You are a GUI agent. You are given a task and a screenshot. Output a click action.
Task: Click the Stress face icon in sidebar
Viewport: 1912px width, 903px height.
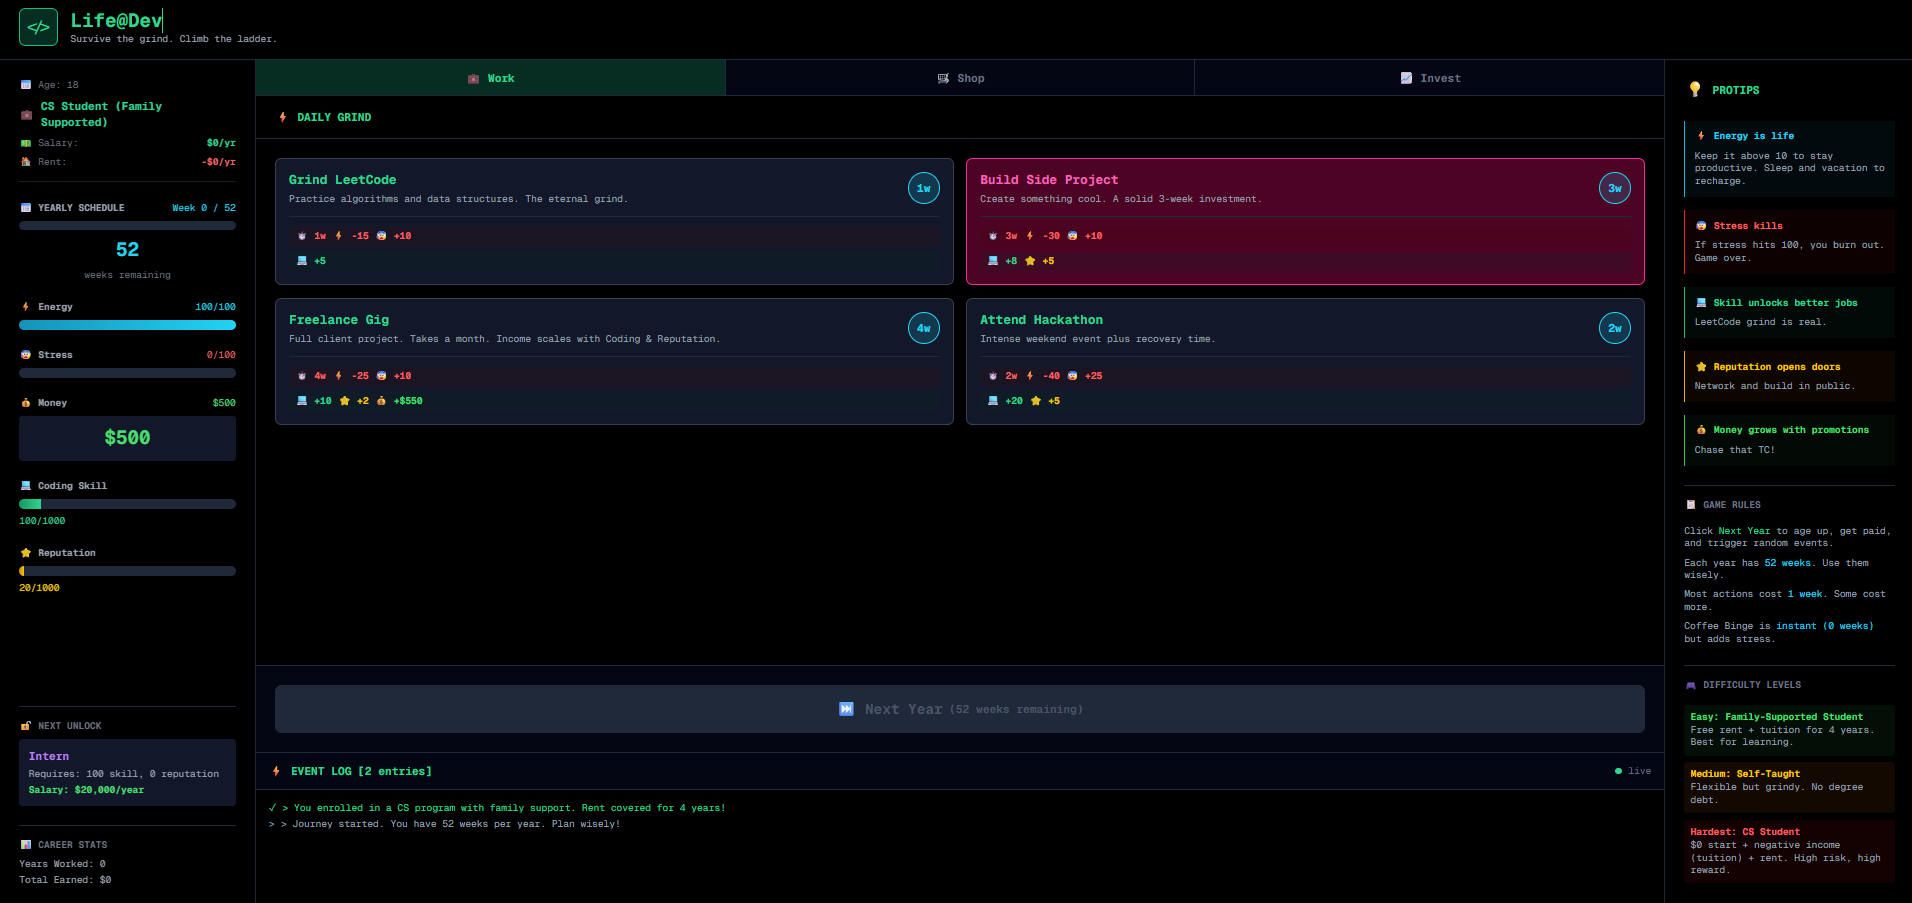click(26, 355)
